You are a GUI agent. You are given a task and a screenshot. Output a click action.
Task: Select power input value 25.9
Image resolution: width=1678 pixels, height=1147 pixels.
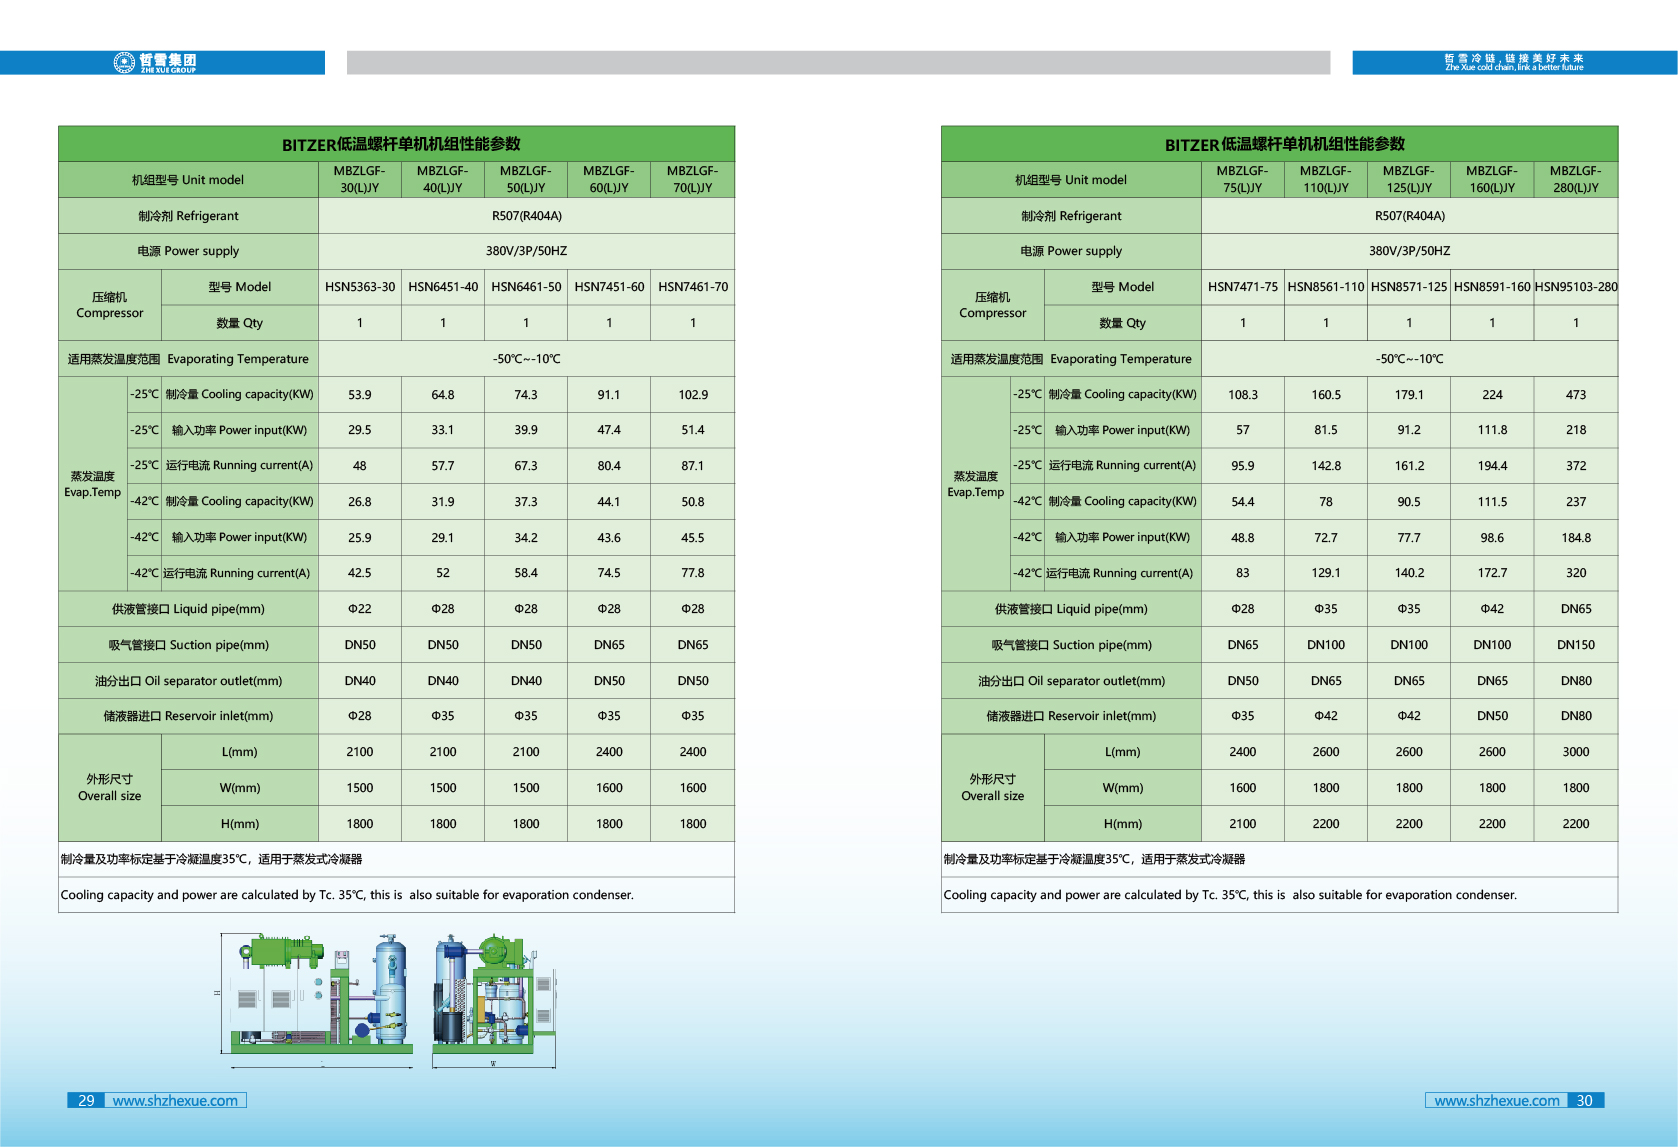(x=360, y=538)
